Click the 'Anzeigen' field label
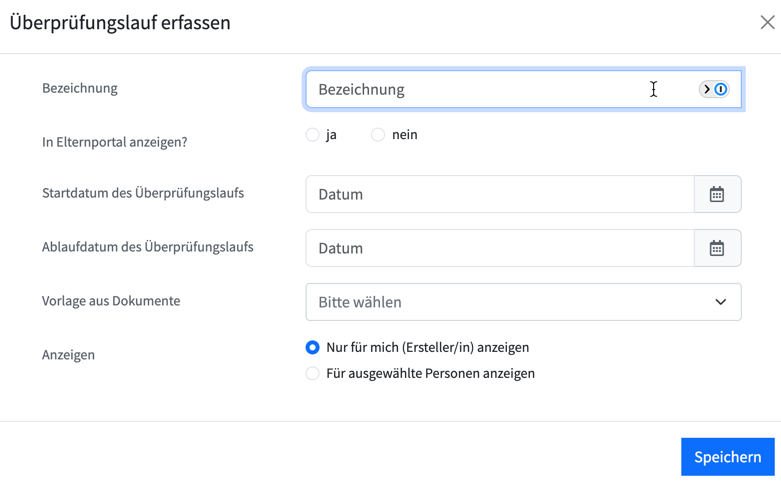This screenshot has width=781, height=486. click(x=68, y=355)
